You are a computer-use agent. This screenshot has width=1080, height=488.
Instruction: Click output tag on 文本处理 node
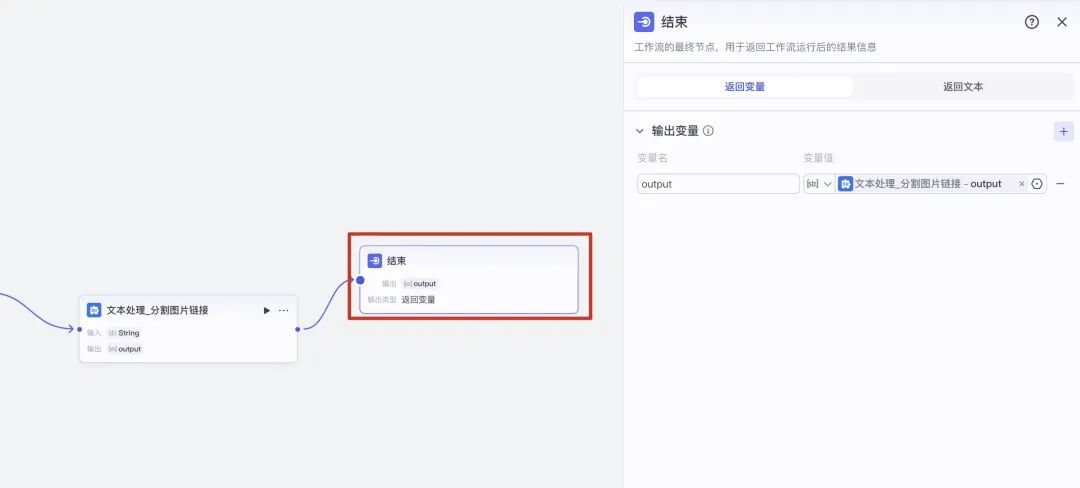[x=125, y=349]
